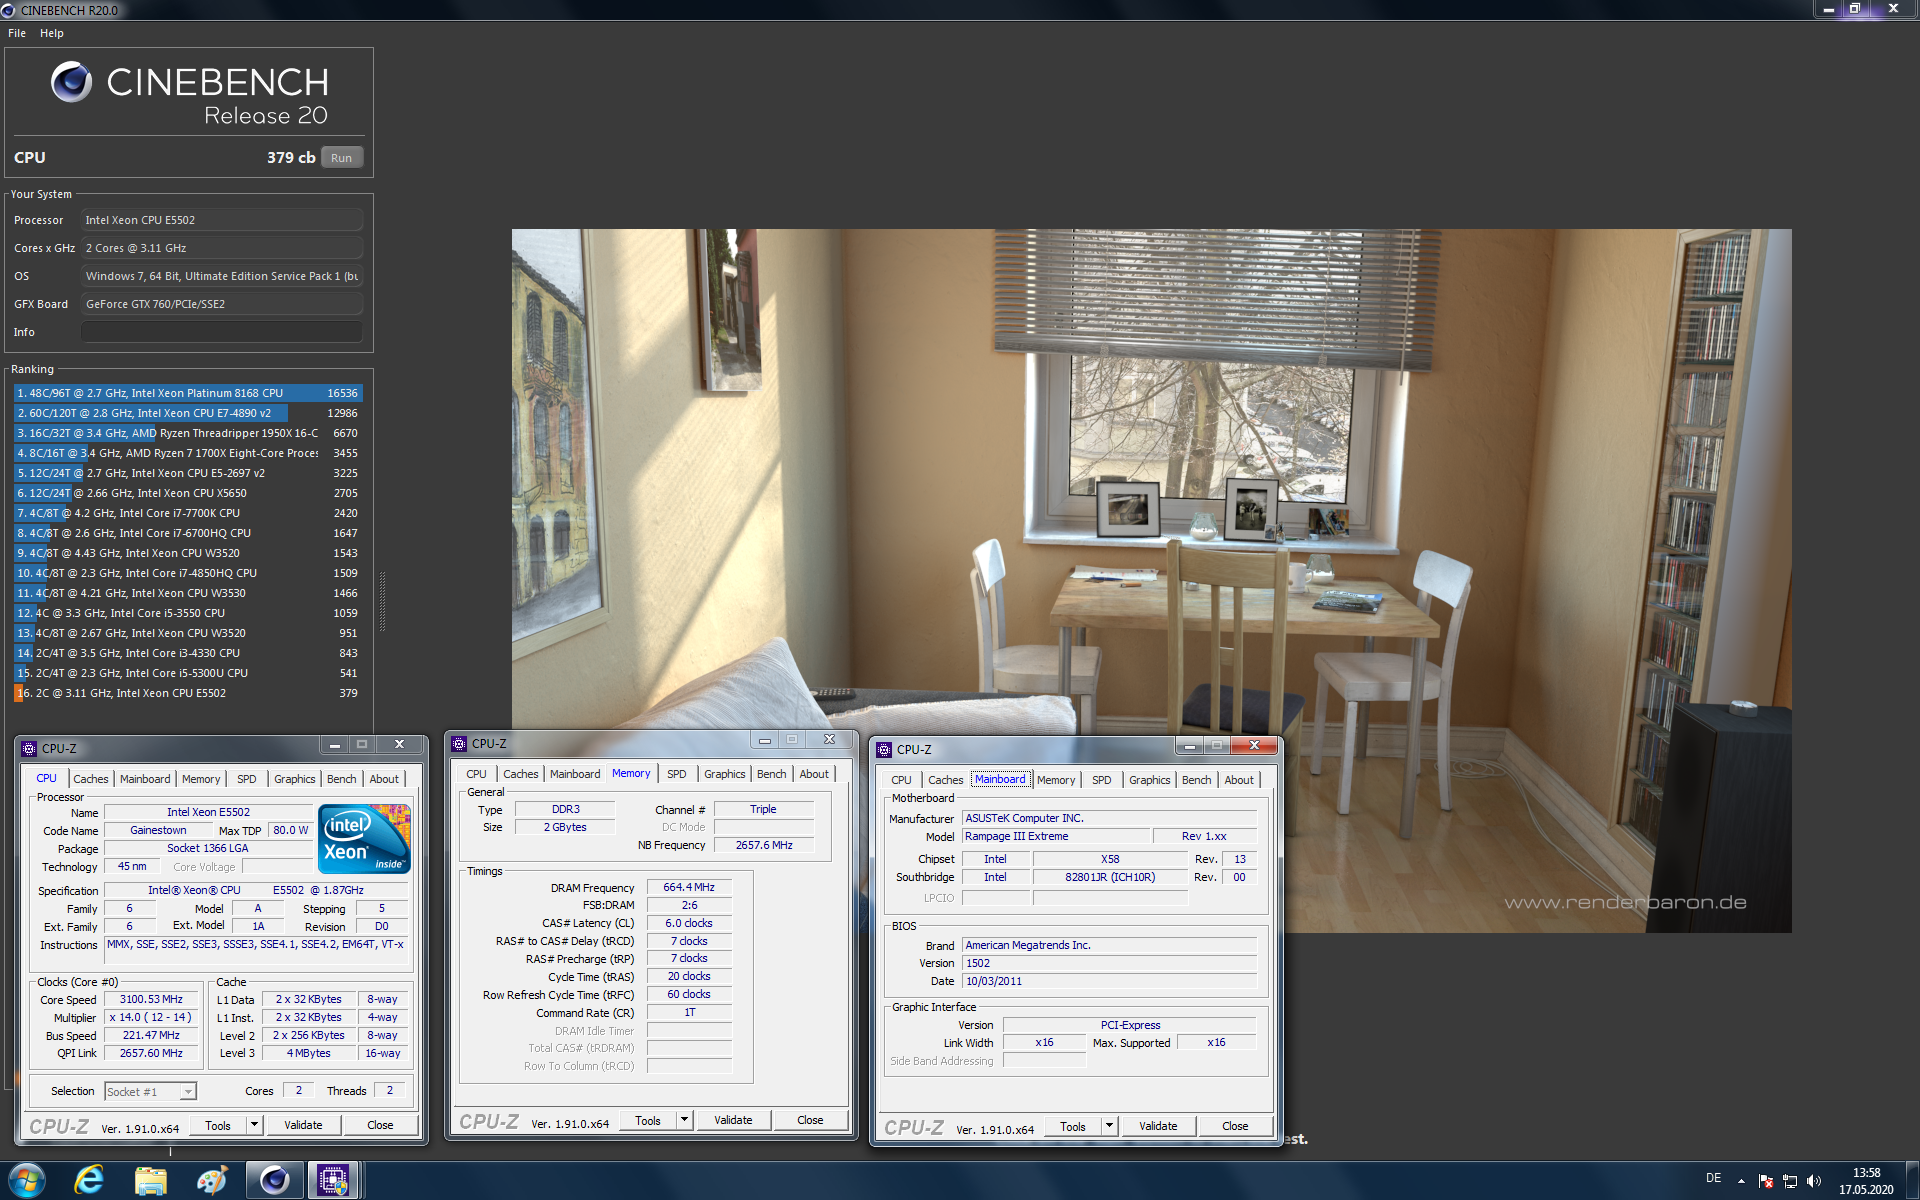Launch Internet Explorer from taskbar
Viewport: 1920px width, 1200px height.
pyautogui.click(x=89, y=1180)
